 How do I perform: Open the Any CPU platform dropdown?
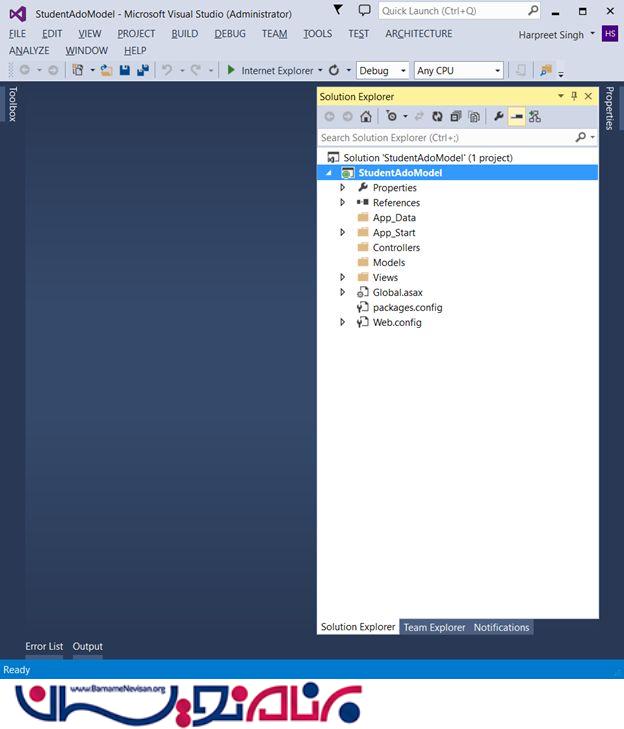(x=458, y=71)
